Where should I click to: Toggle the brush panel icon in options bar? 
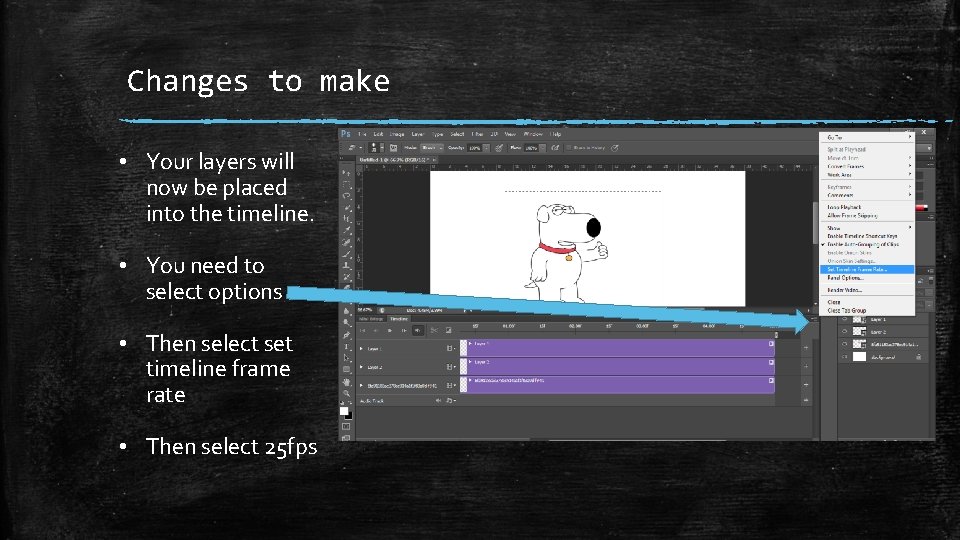pos(394,148)
